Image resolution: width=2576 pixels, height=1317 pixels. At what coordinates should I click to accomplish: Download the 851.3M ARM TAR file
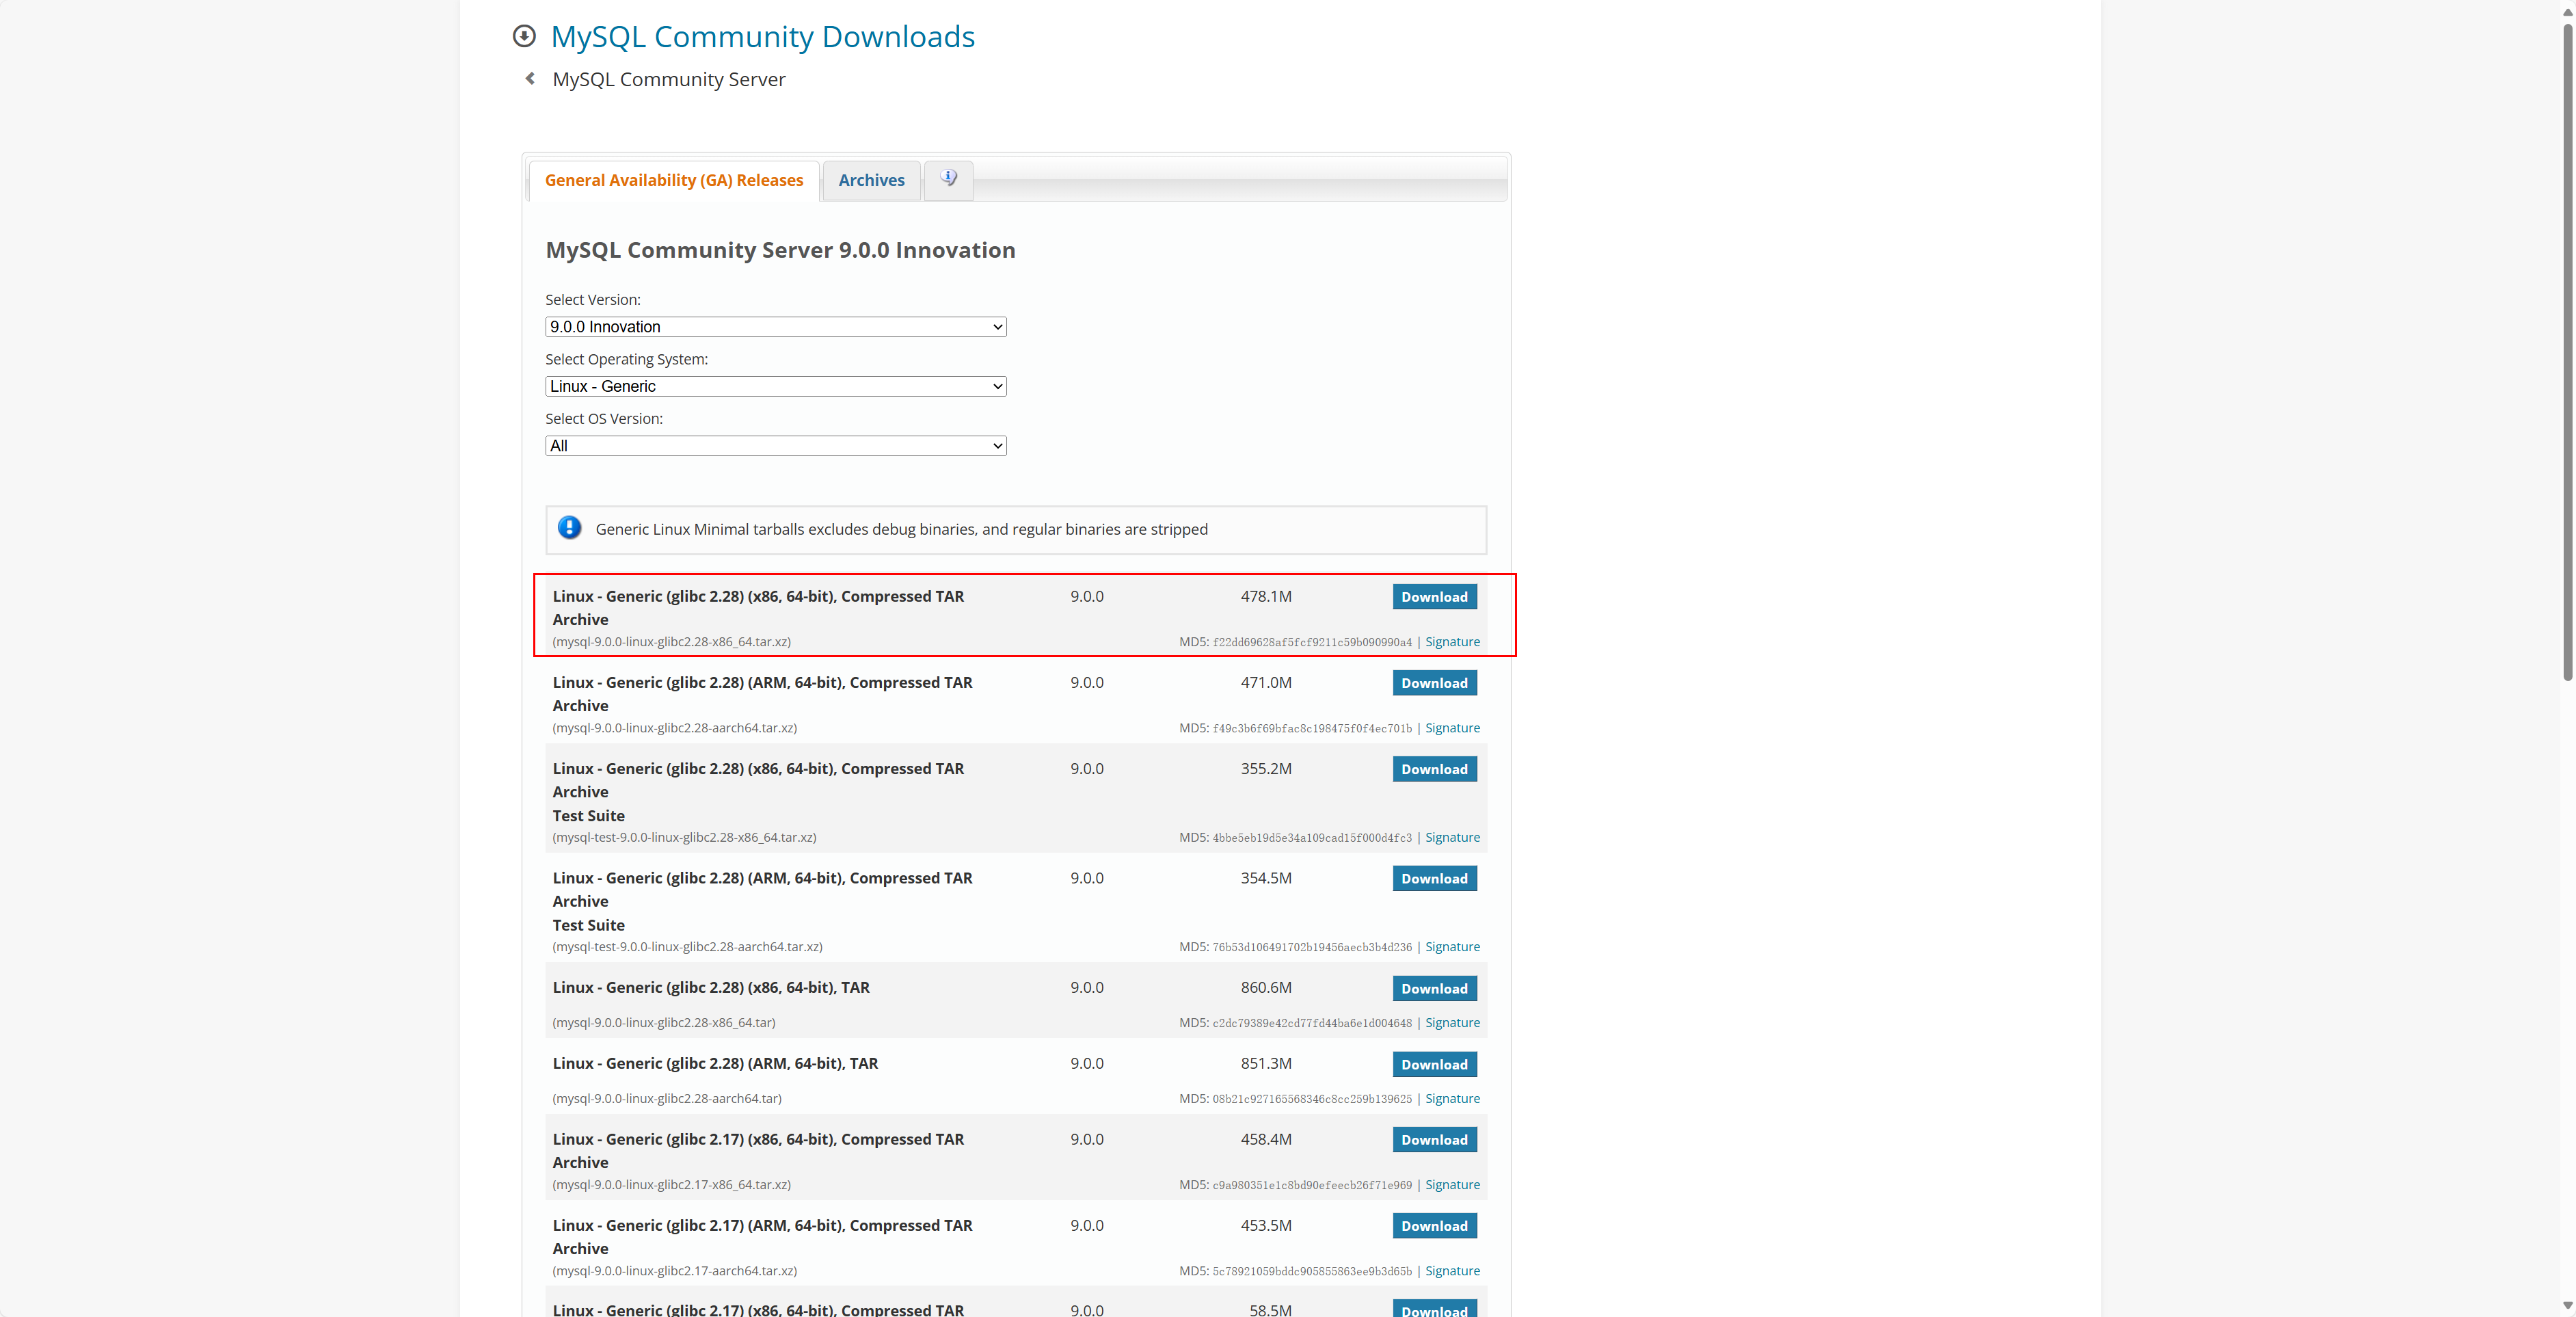pyautogui.click(x=1433, y=1064)
